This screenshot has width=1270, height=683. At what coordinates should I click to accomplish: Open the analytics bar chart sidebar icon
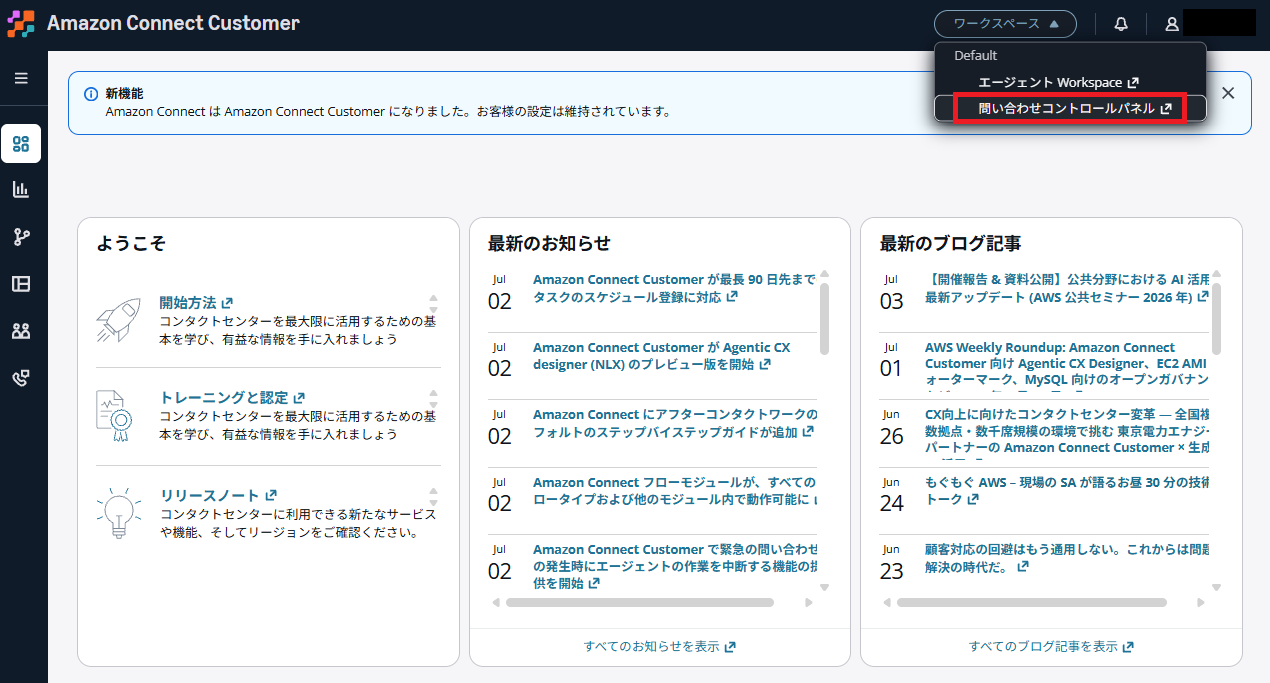(x=21, y=189)
